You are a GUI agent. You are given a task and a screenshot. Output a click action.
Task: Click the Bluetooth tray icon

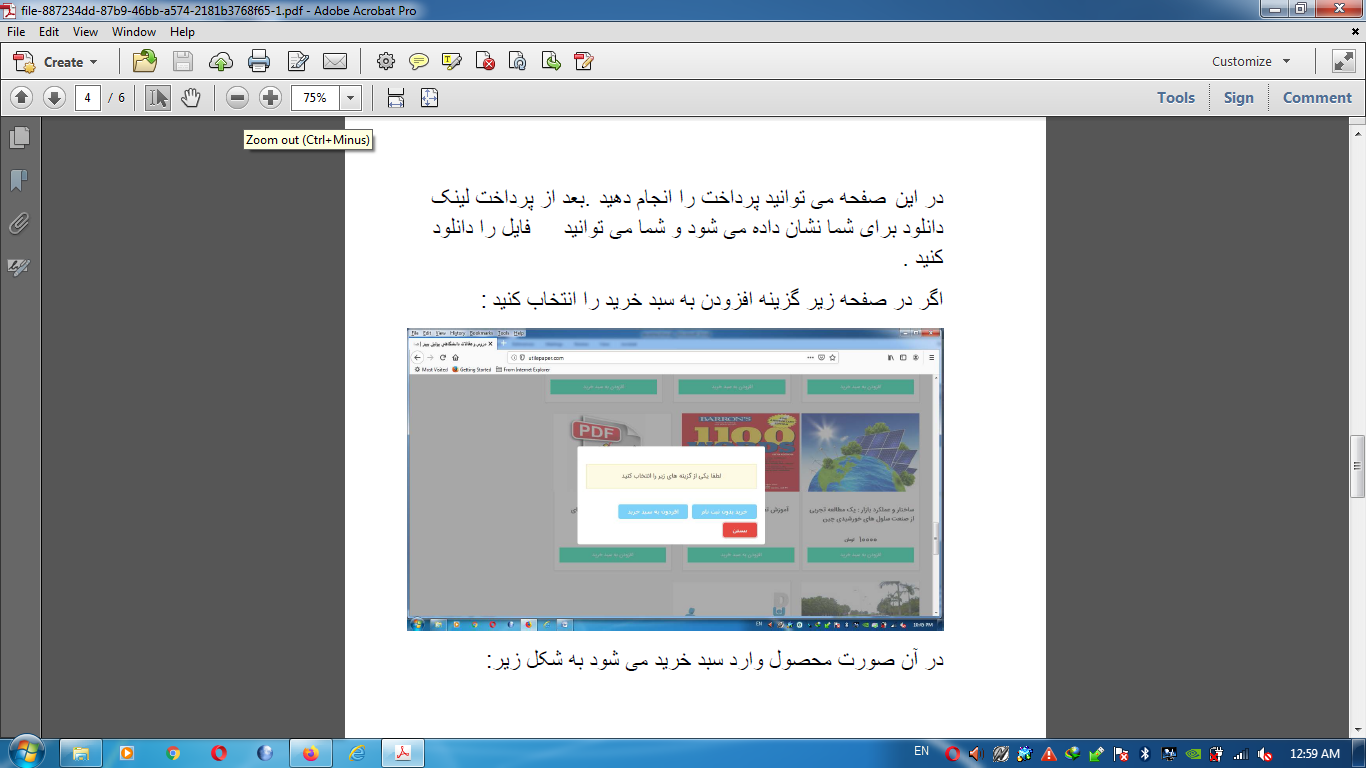pyautogui.click(x=1146, y=754)
